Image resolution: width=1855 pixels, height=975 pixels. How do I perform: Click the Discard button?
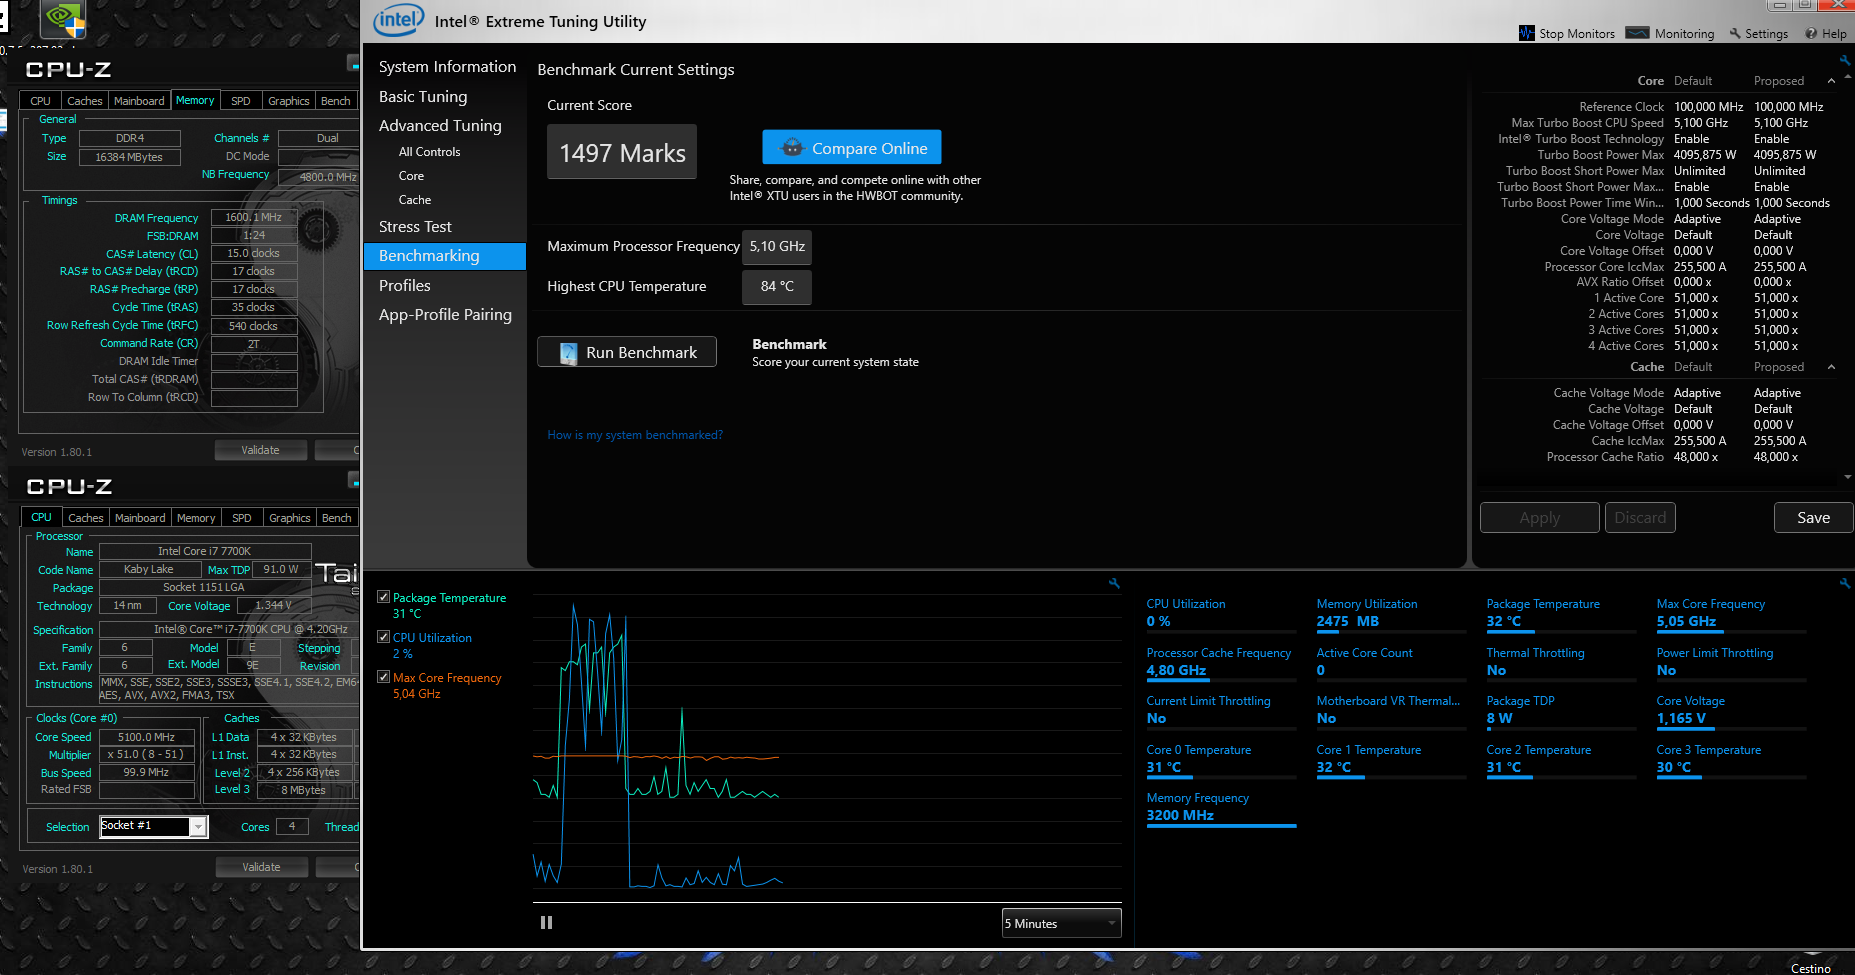coord(1640,518)
